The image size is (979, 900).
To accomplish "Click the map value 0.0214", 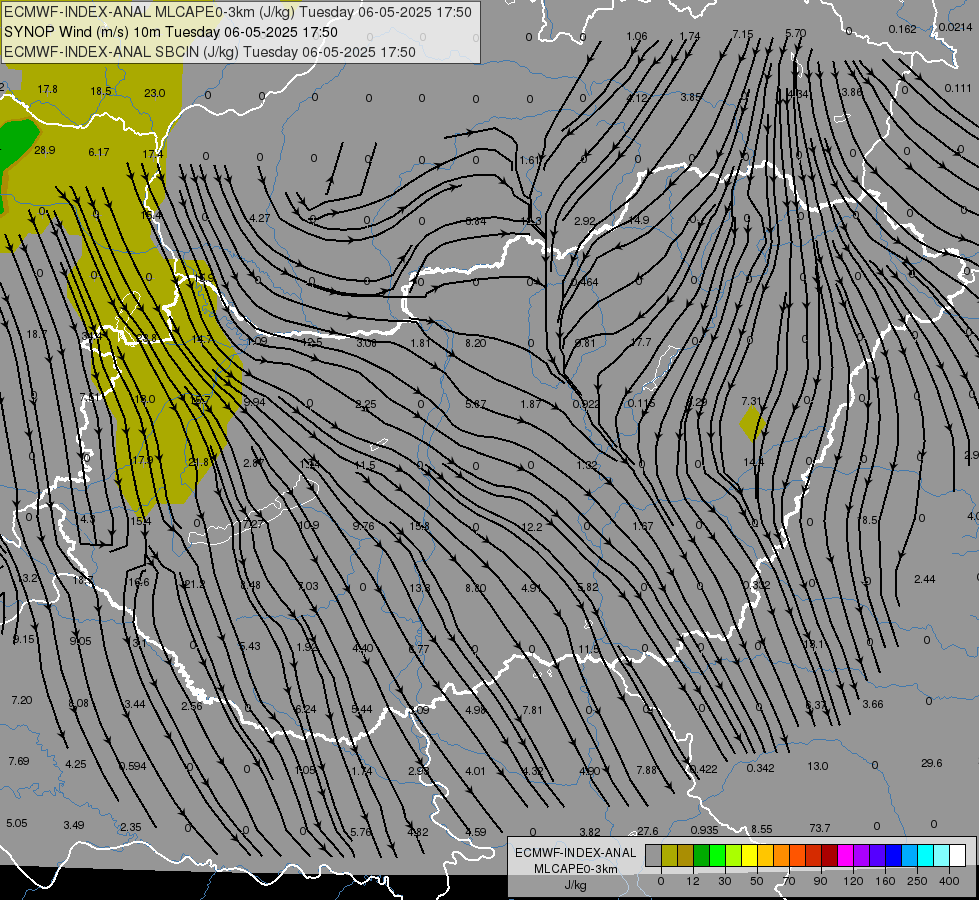I will [955, 27].
